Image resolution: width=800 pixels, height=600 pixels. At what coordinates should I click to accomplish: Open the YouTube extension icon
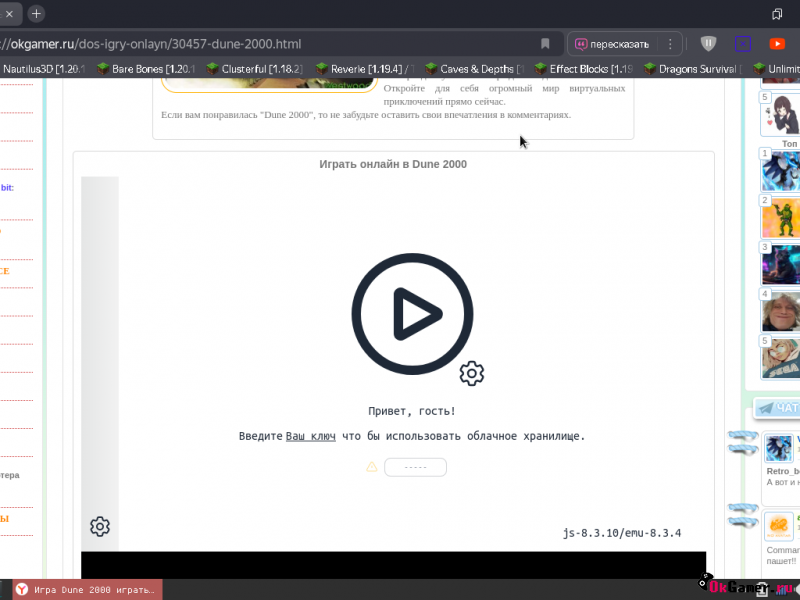[x=777, y=44]
